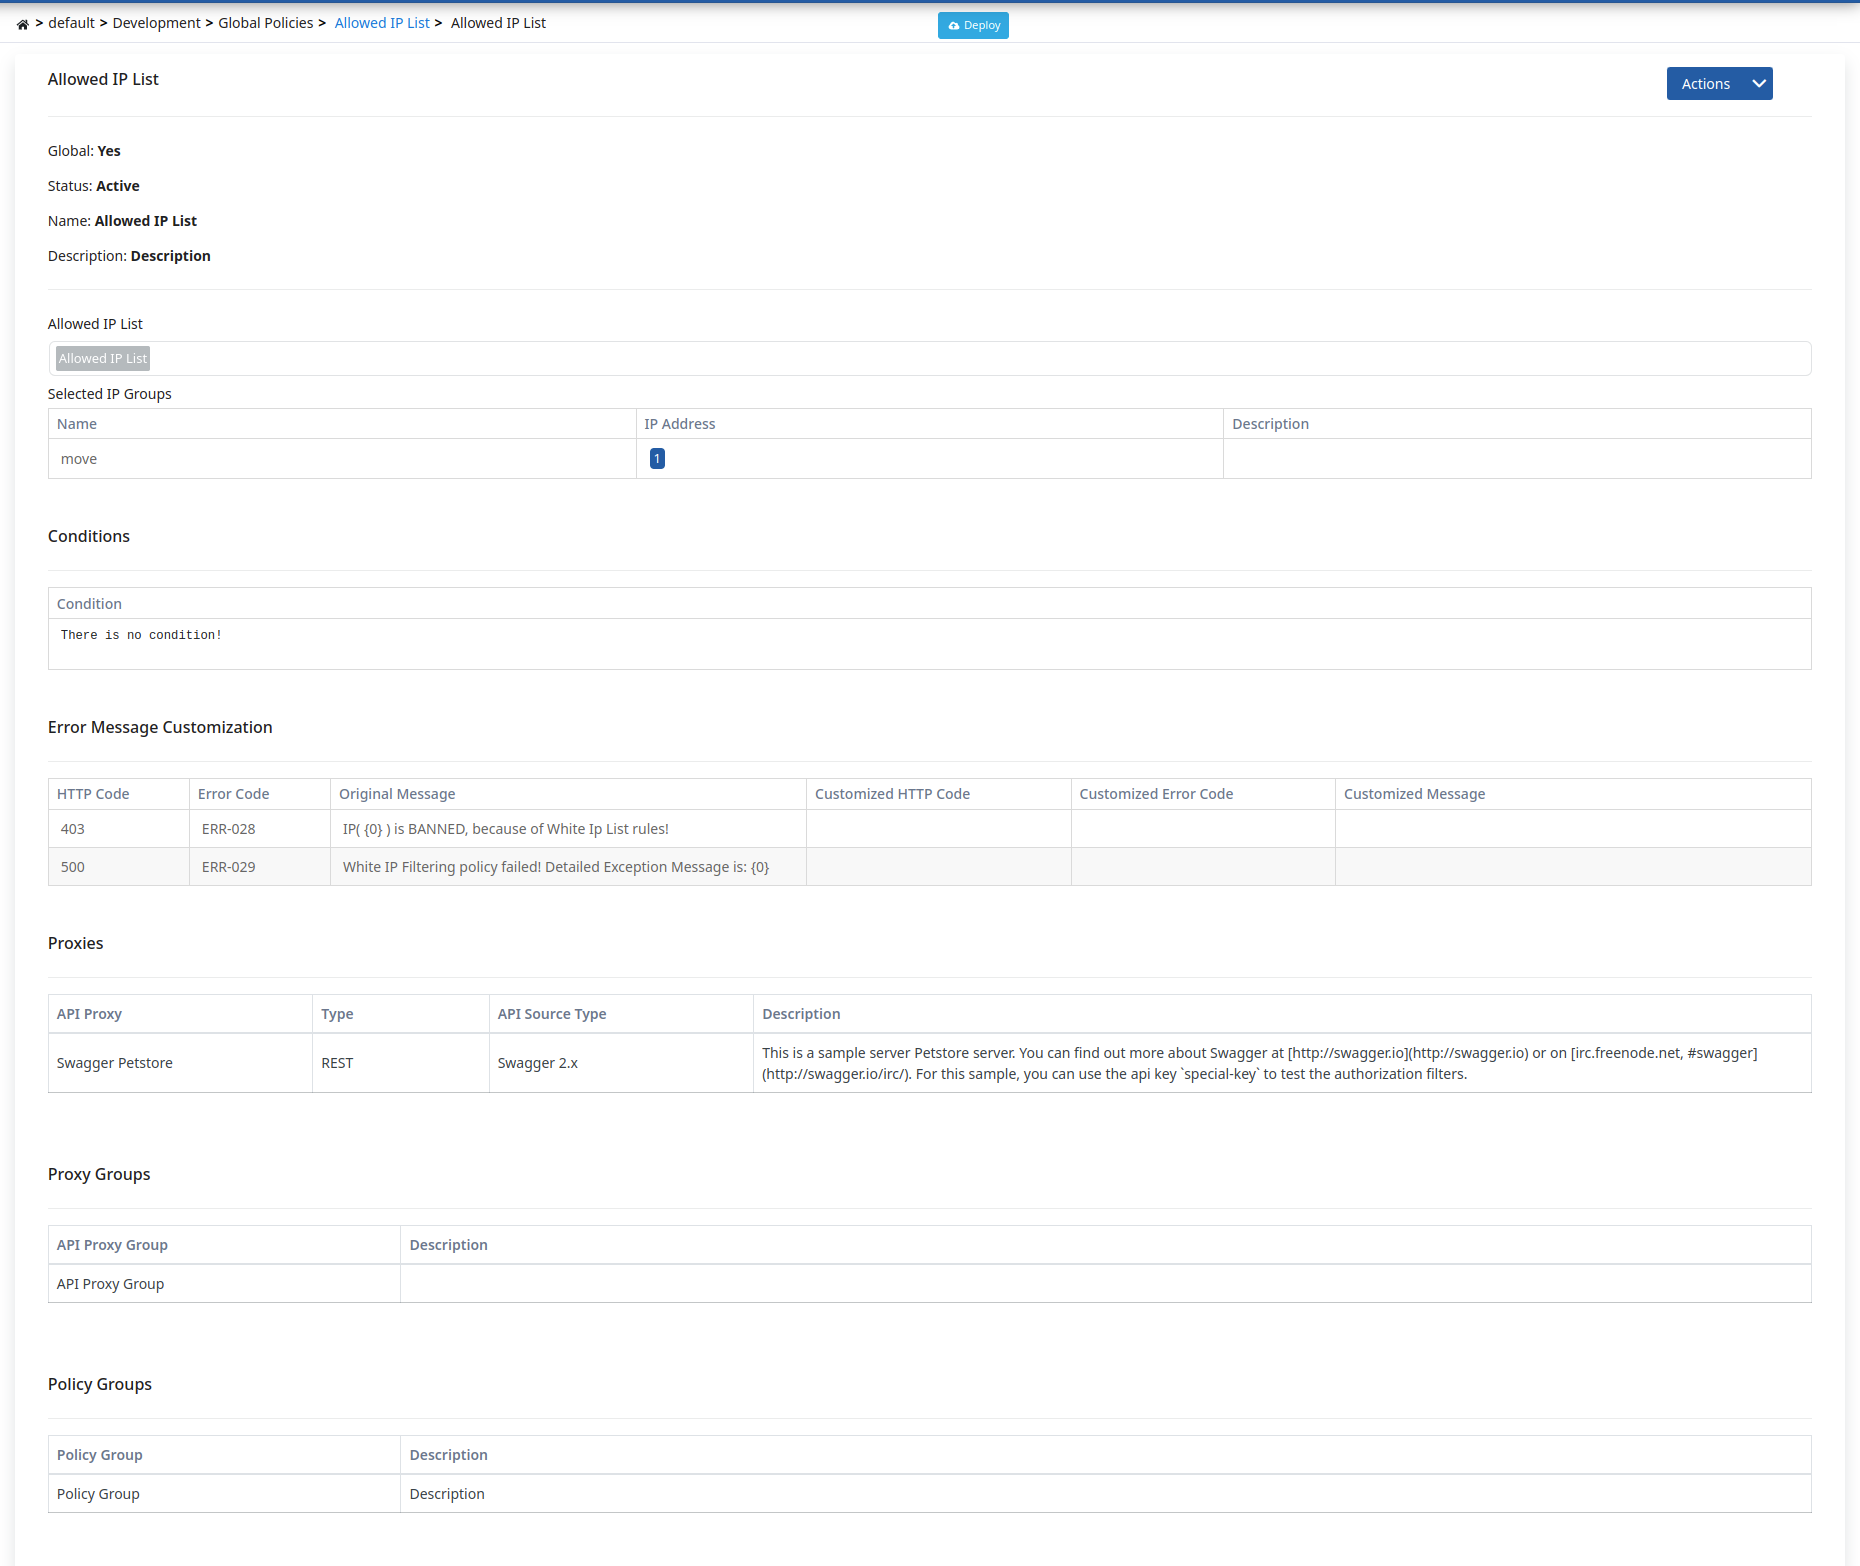Click the IP Address column header
Screen dimensions: 1860x1566
pyautogui.click(x=680, y=424)
